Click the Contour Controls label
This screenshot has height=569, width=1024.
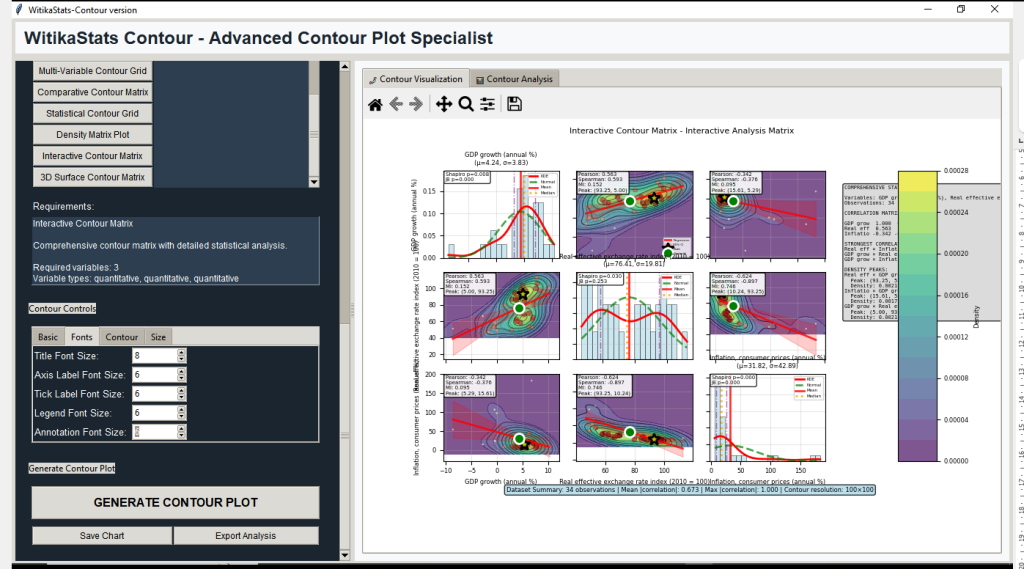pyautogui.click(x=62, y=308)
